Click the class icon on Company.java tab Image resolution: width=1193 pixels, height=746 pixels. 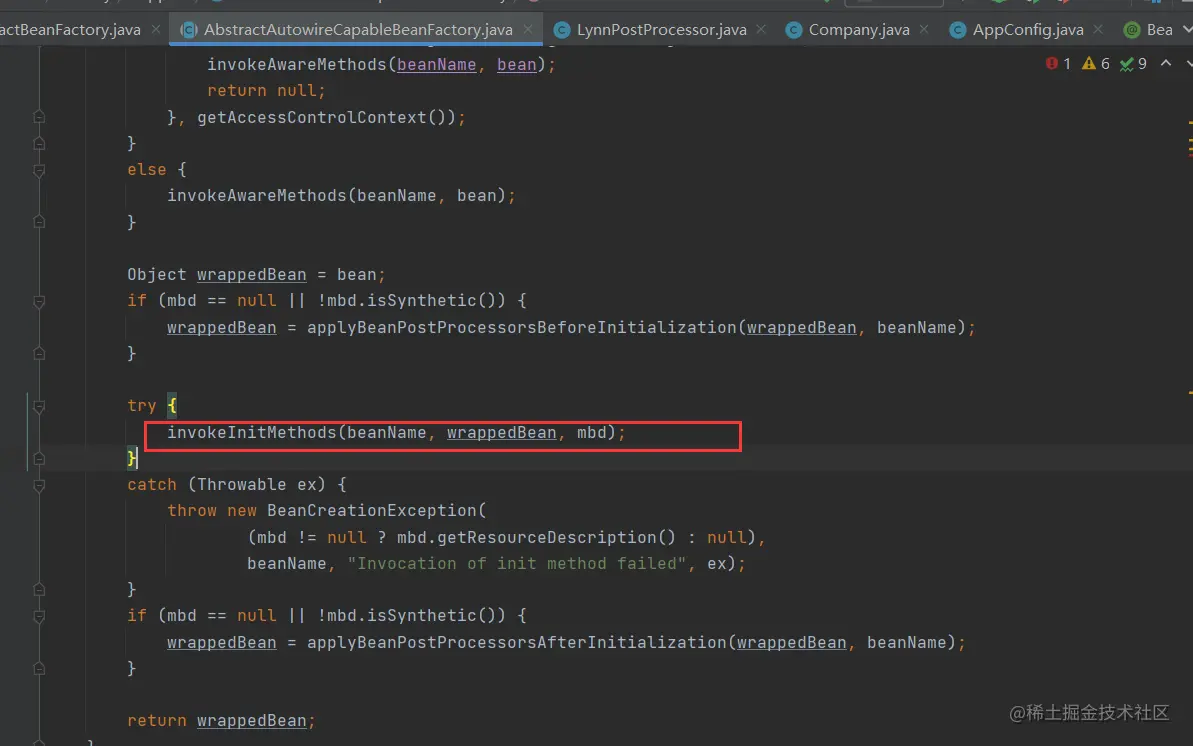794,30
